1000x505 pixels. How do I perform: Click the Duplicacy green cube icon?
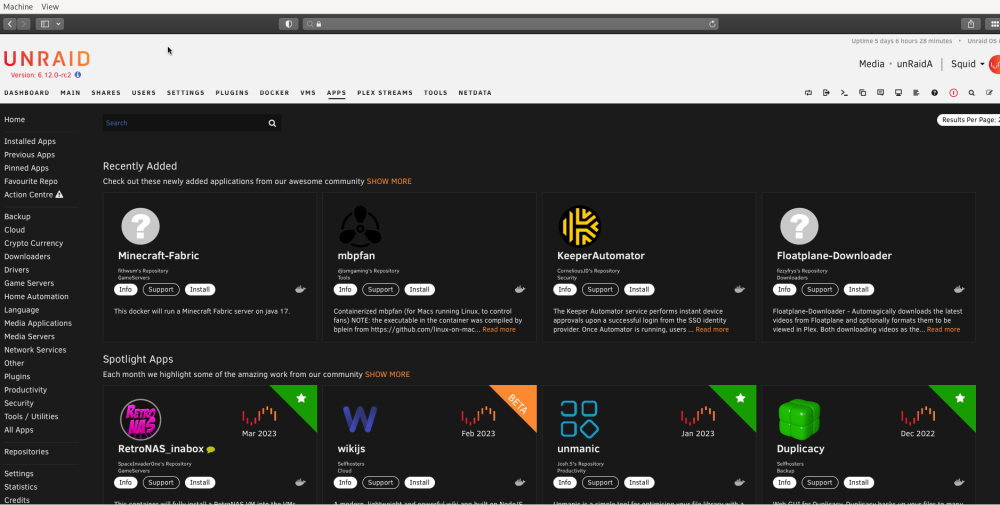pos(799,420)
